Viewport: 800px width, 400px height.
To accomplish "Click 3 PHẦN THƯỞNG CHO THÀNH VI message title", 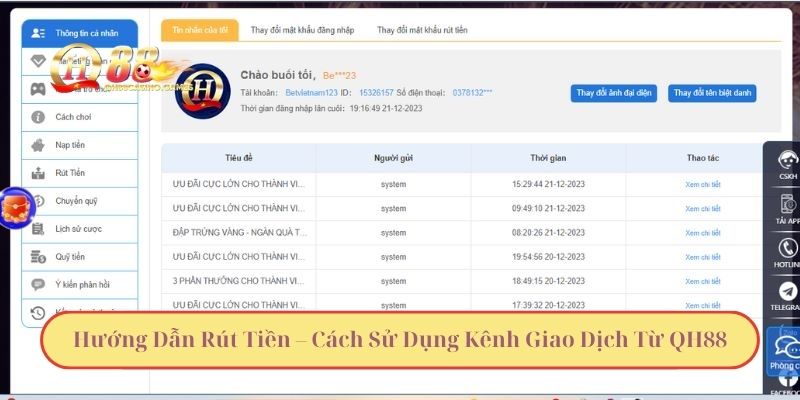I will click(238, 281).
